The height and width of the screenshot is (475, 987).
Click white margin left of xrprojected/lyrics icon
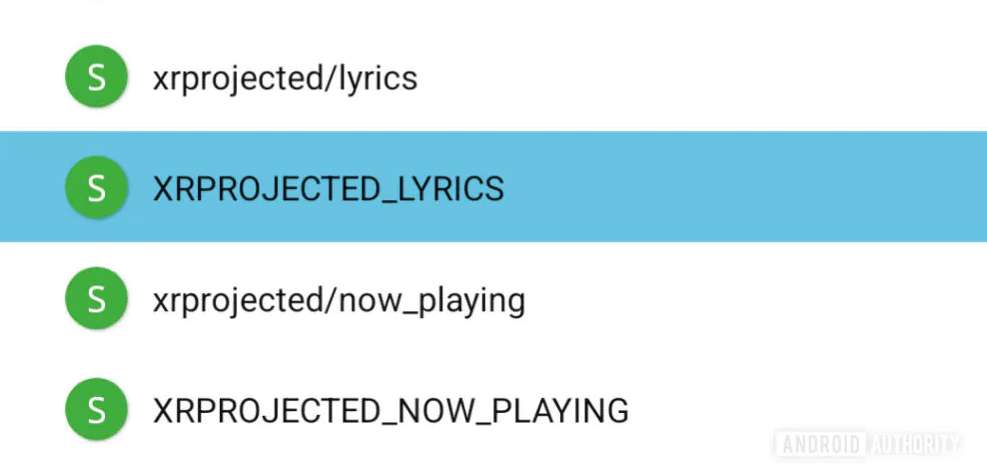click(x=30, y=78)
